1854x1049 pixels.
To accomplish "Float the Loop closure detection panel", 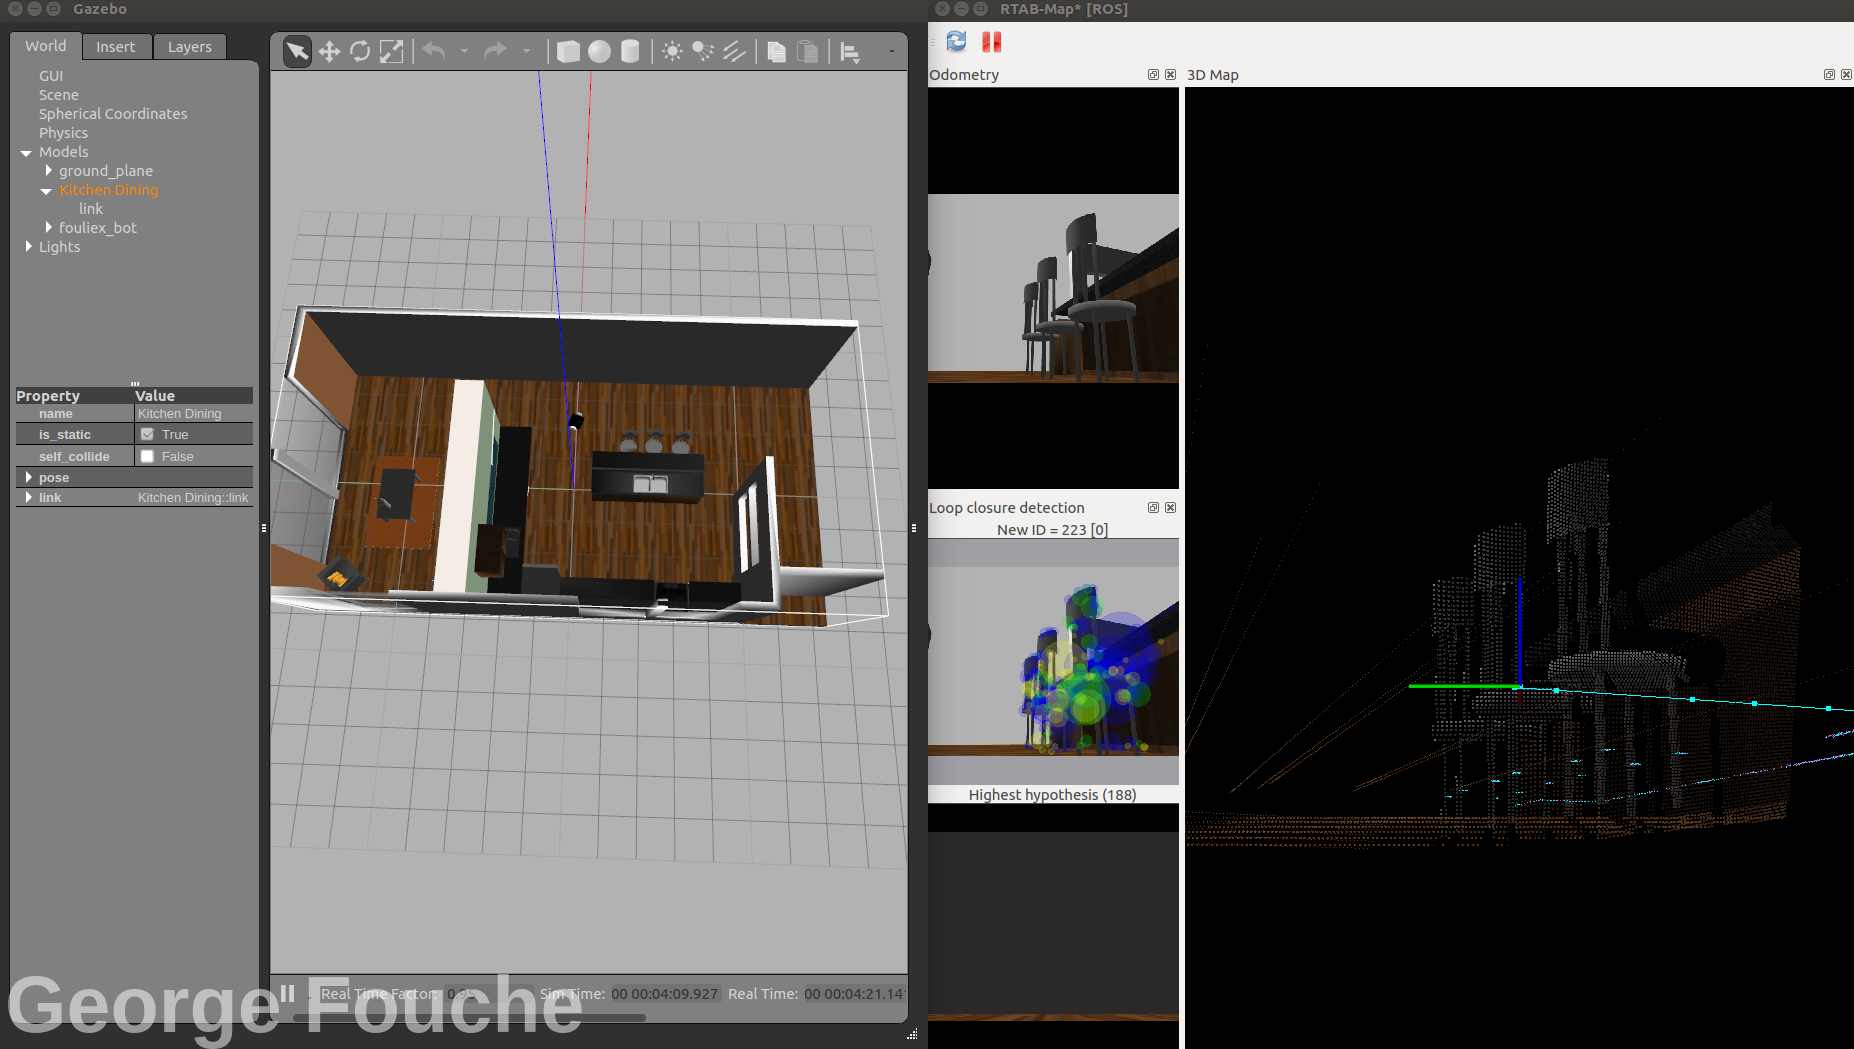I will pyautogui.click(x=1153, y=508).
